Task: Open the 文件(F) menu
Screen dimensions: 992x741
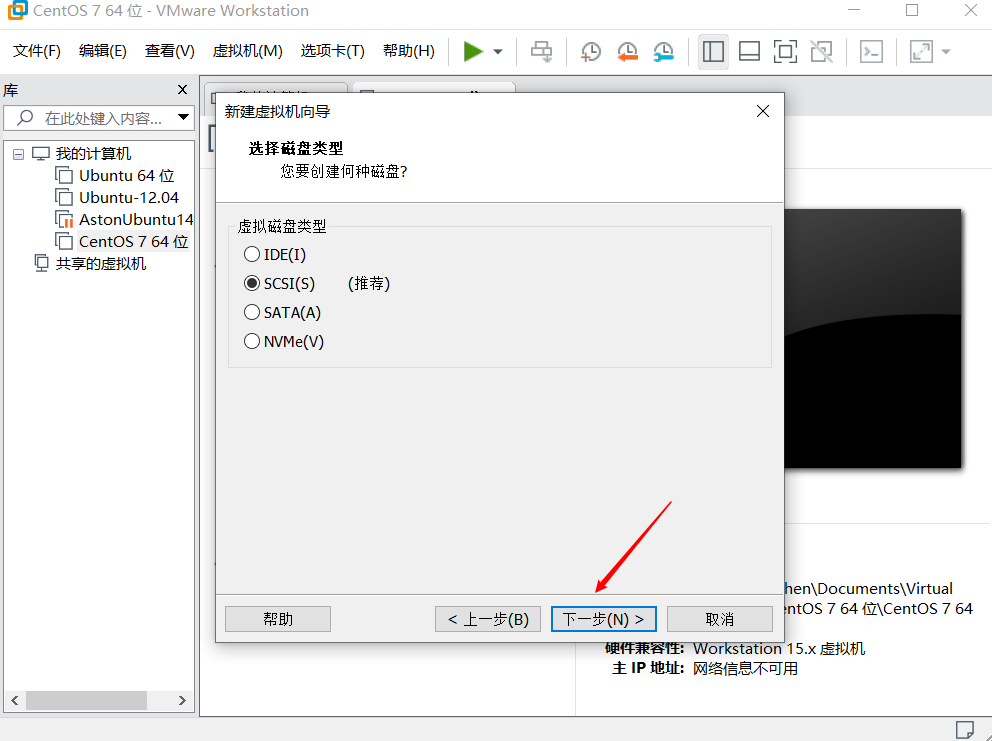Action: click(37, 51)
